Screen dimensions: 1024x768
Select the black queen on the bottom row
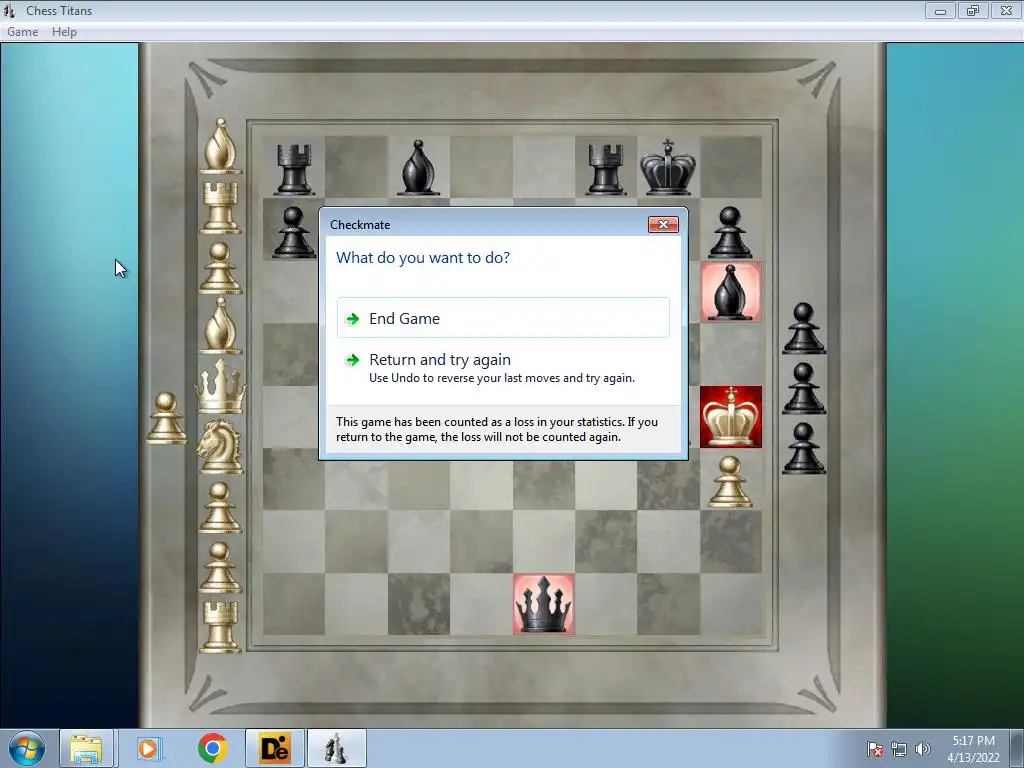point(543,604)
